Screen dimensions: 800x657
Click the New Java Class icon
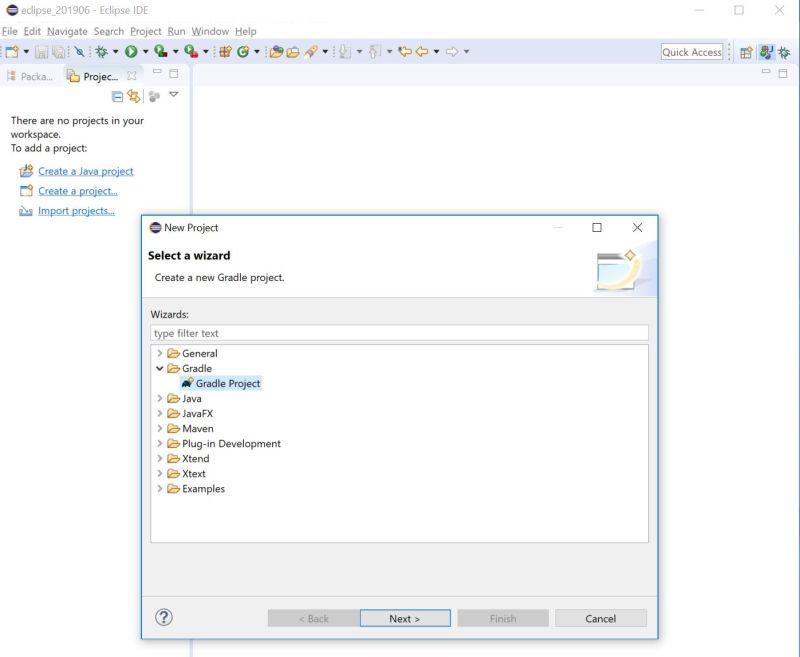pyautogui.click(x=243, y=52)
